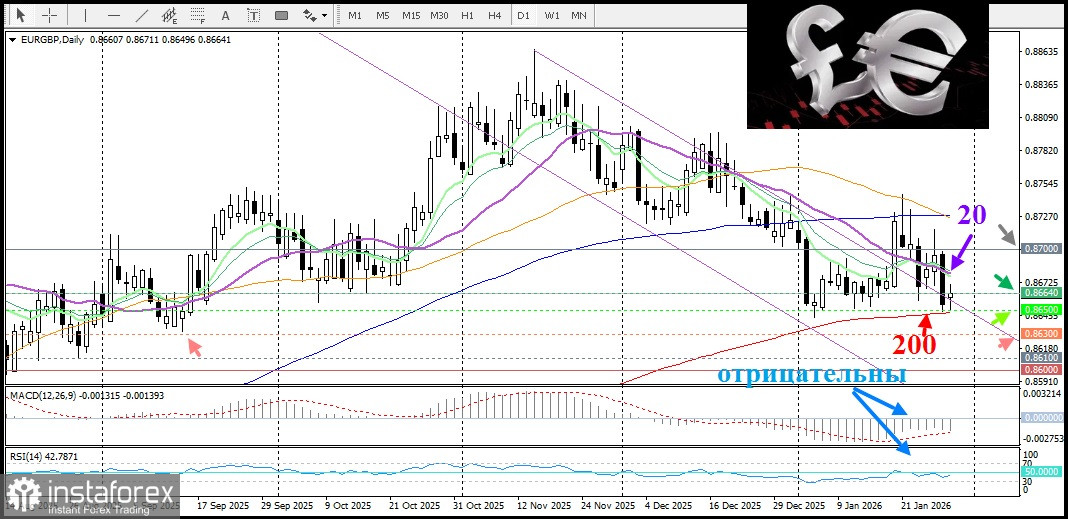
Task: Switch to M1 timeframe
Action: (355, 15)
